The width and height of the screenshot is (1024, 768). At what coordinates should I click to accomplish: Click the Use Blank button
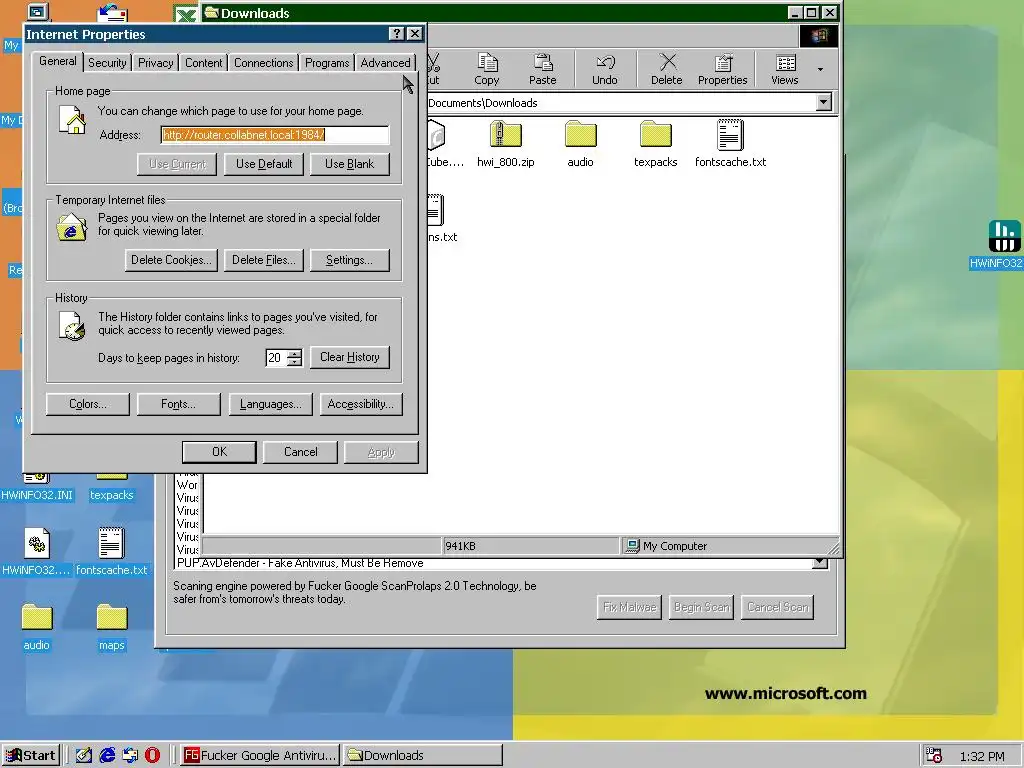(x=349, y=164)
